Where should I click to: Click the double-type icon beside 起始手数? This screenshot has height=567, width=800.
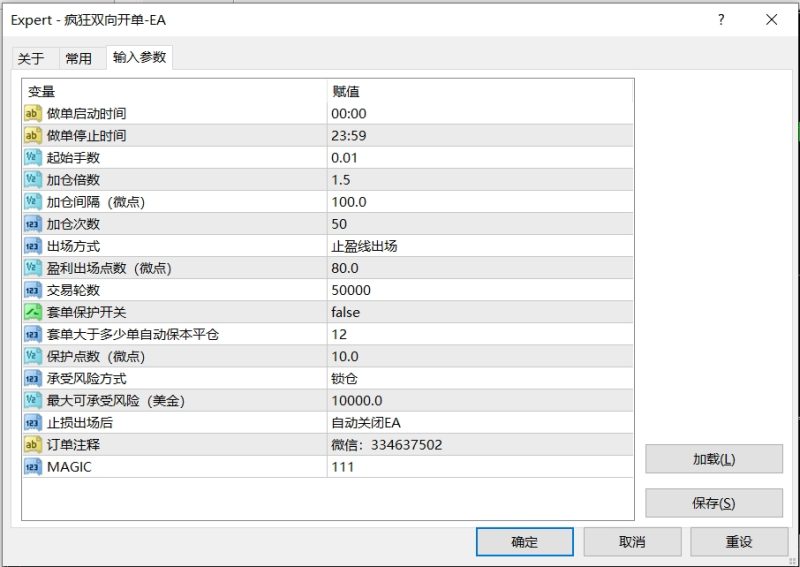33,157
